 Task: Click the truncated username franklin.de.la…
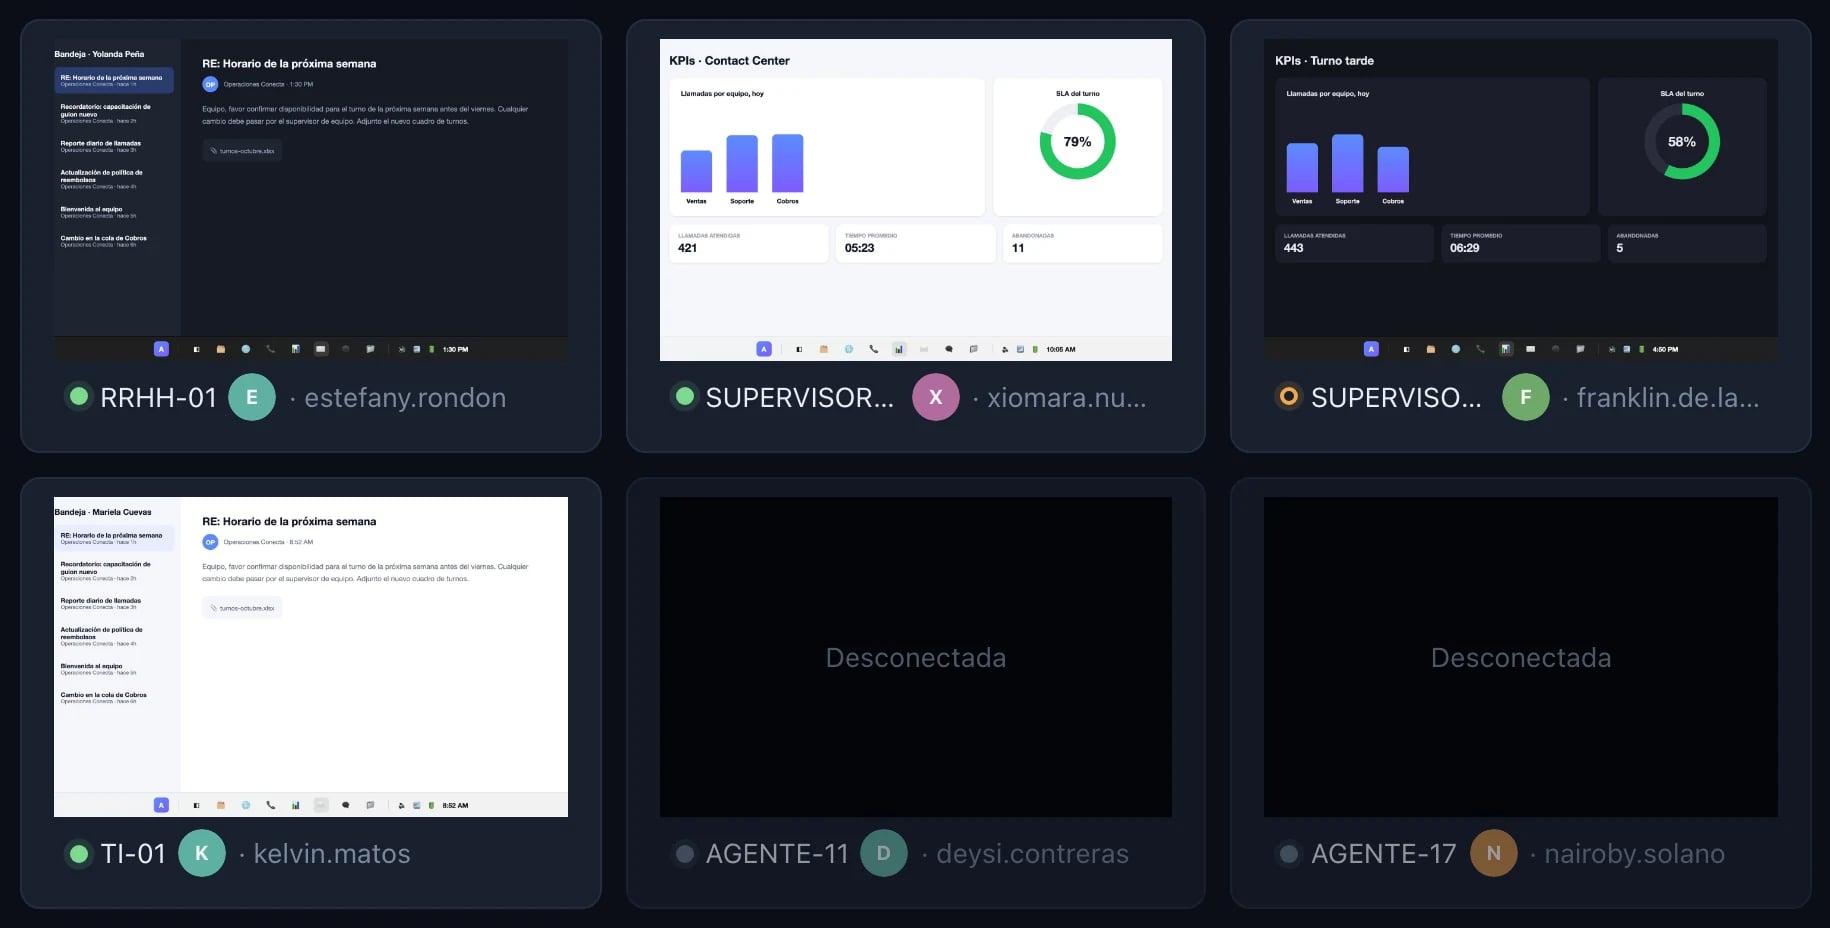(1668, 398)
